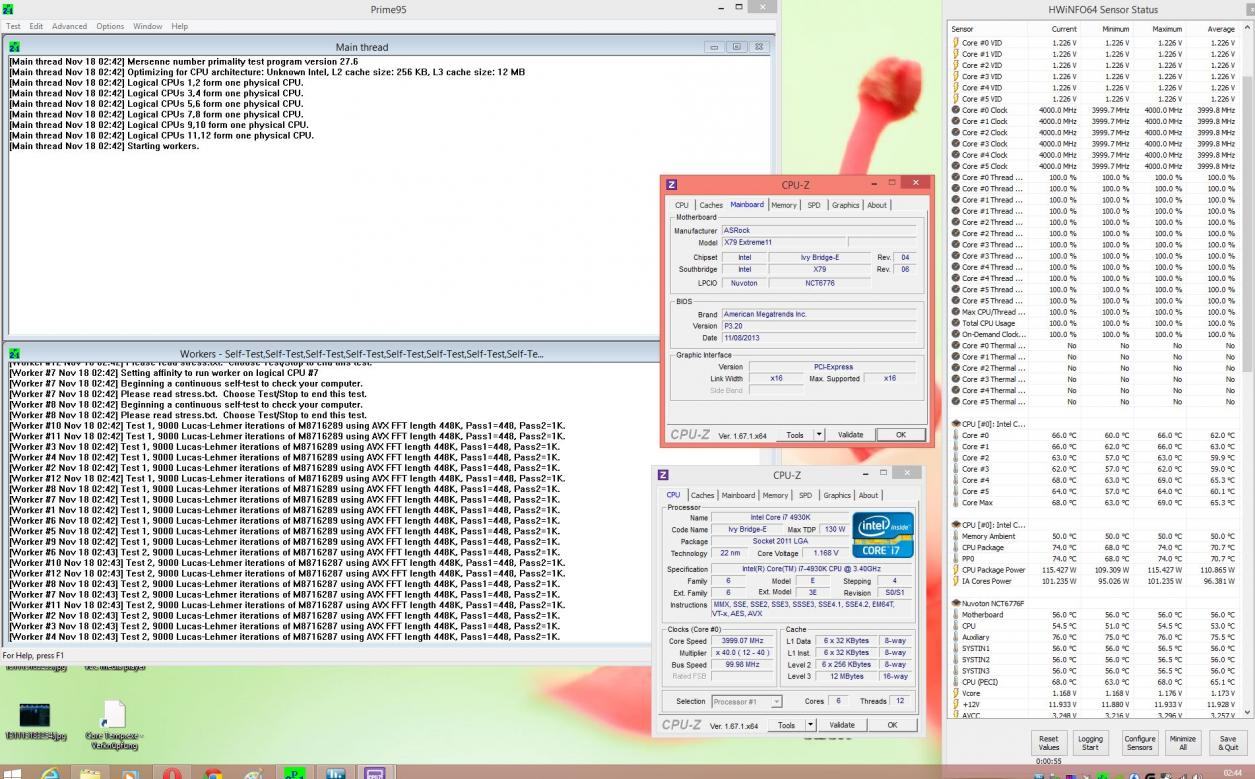The height and width of the screenshot is (779, 1255).
Task: Switch to Memory tab in CPU-Z Mainboard window
Action: point(784,205)
